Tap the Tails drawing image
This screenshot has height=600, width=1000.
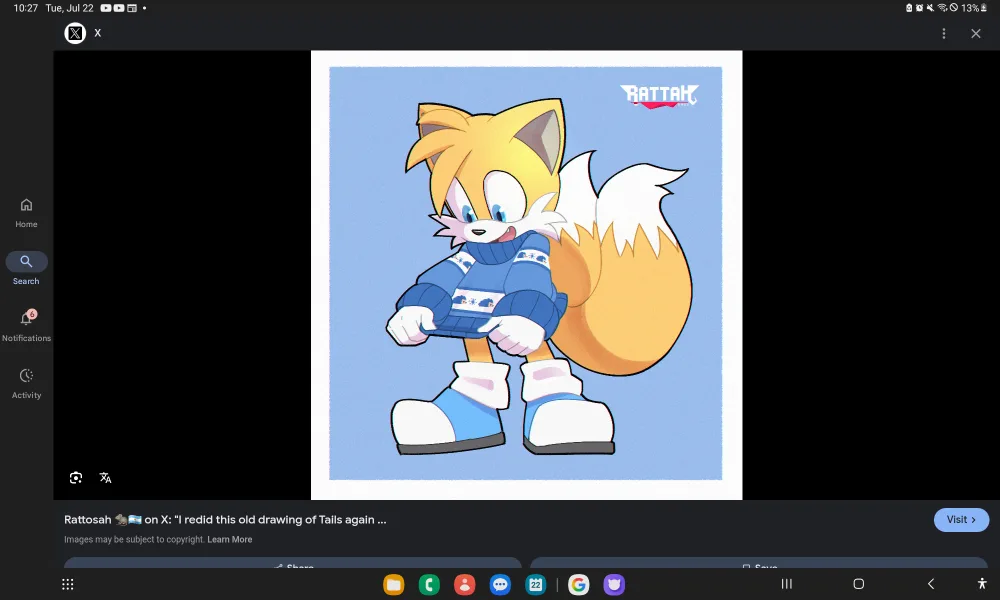pos(526,274)
